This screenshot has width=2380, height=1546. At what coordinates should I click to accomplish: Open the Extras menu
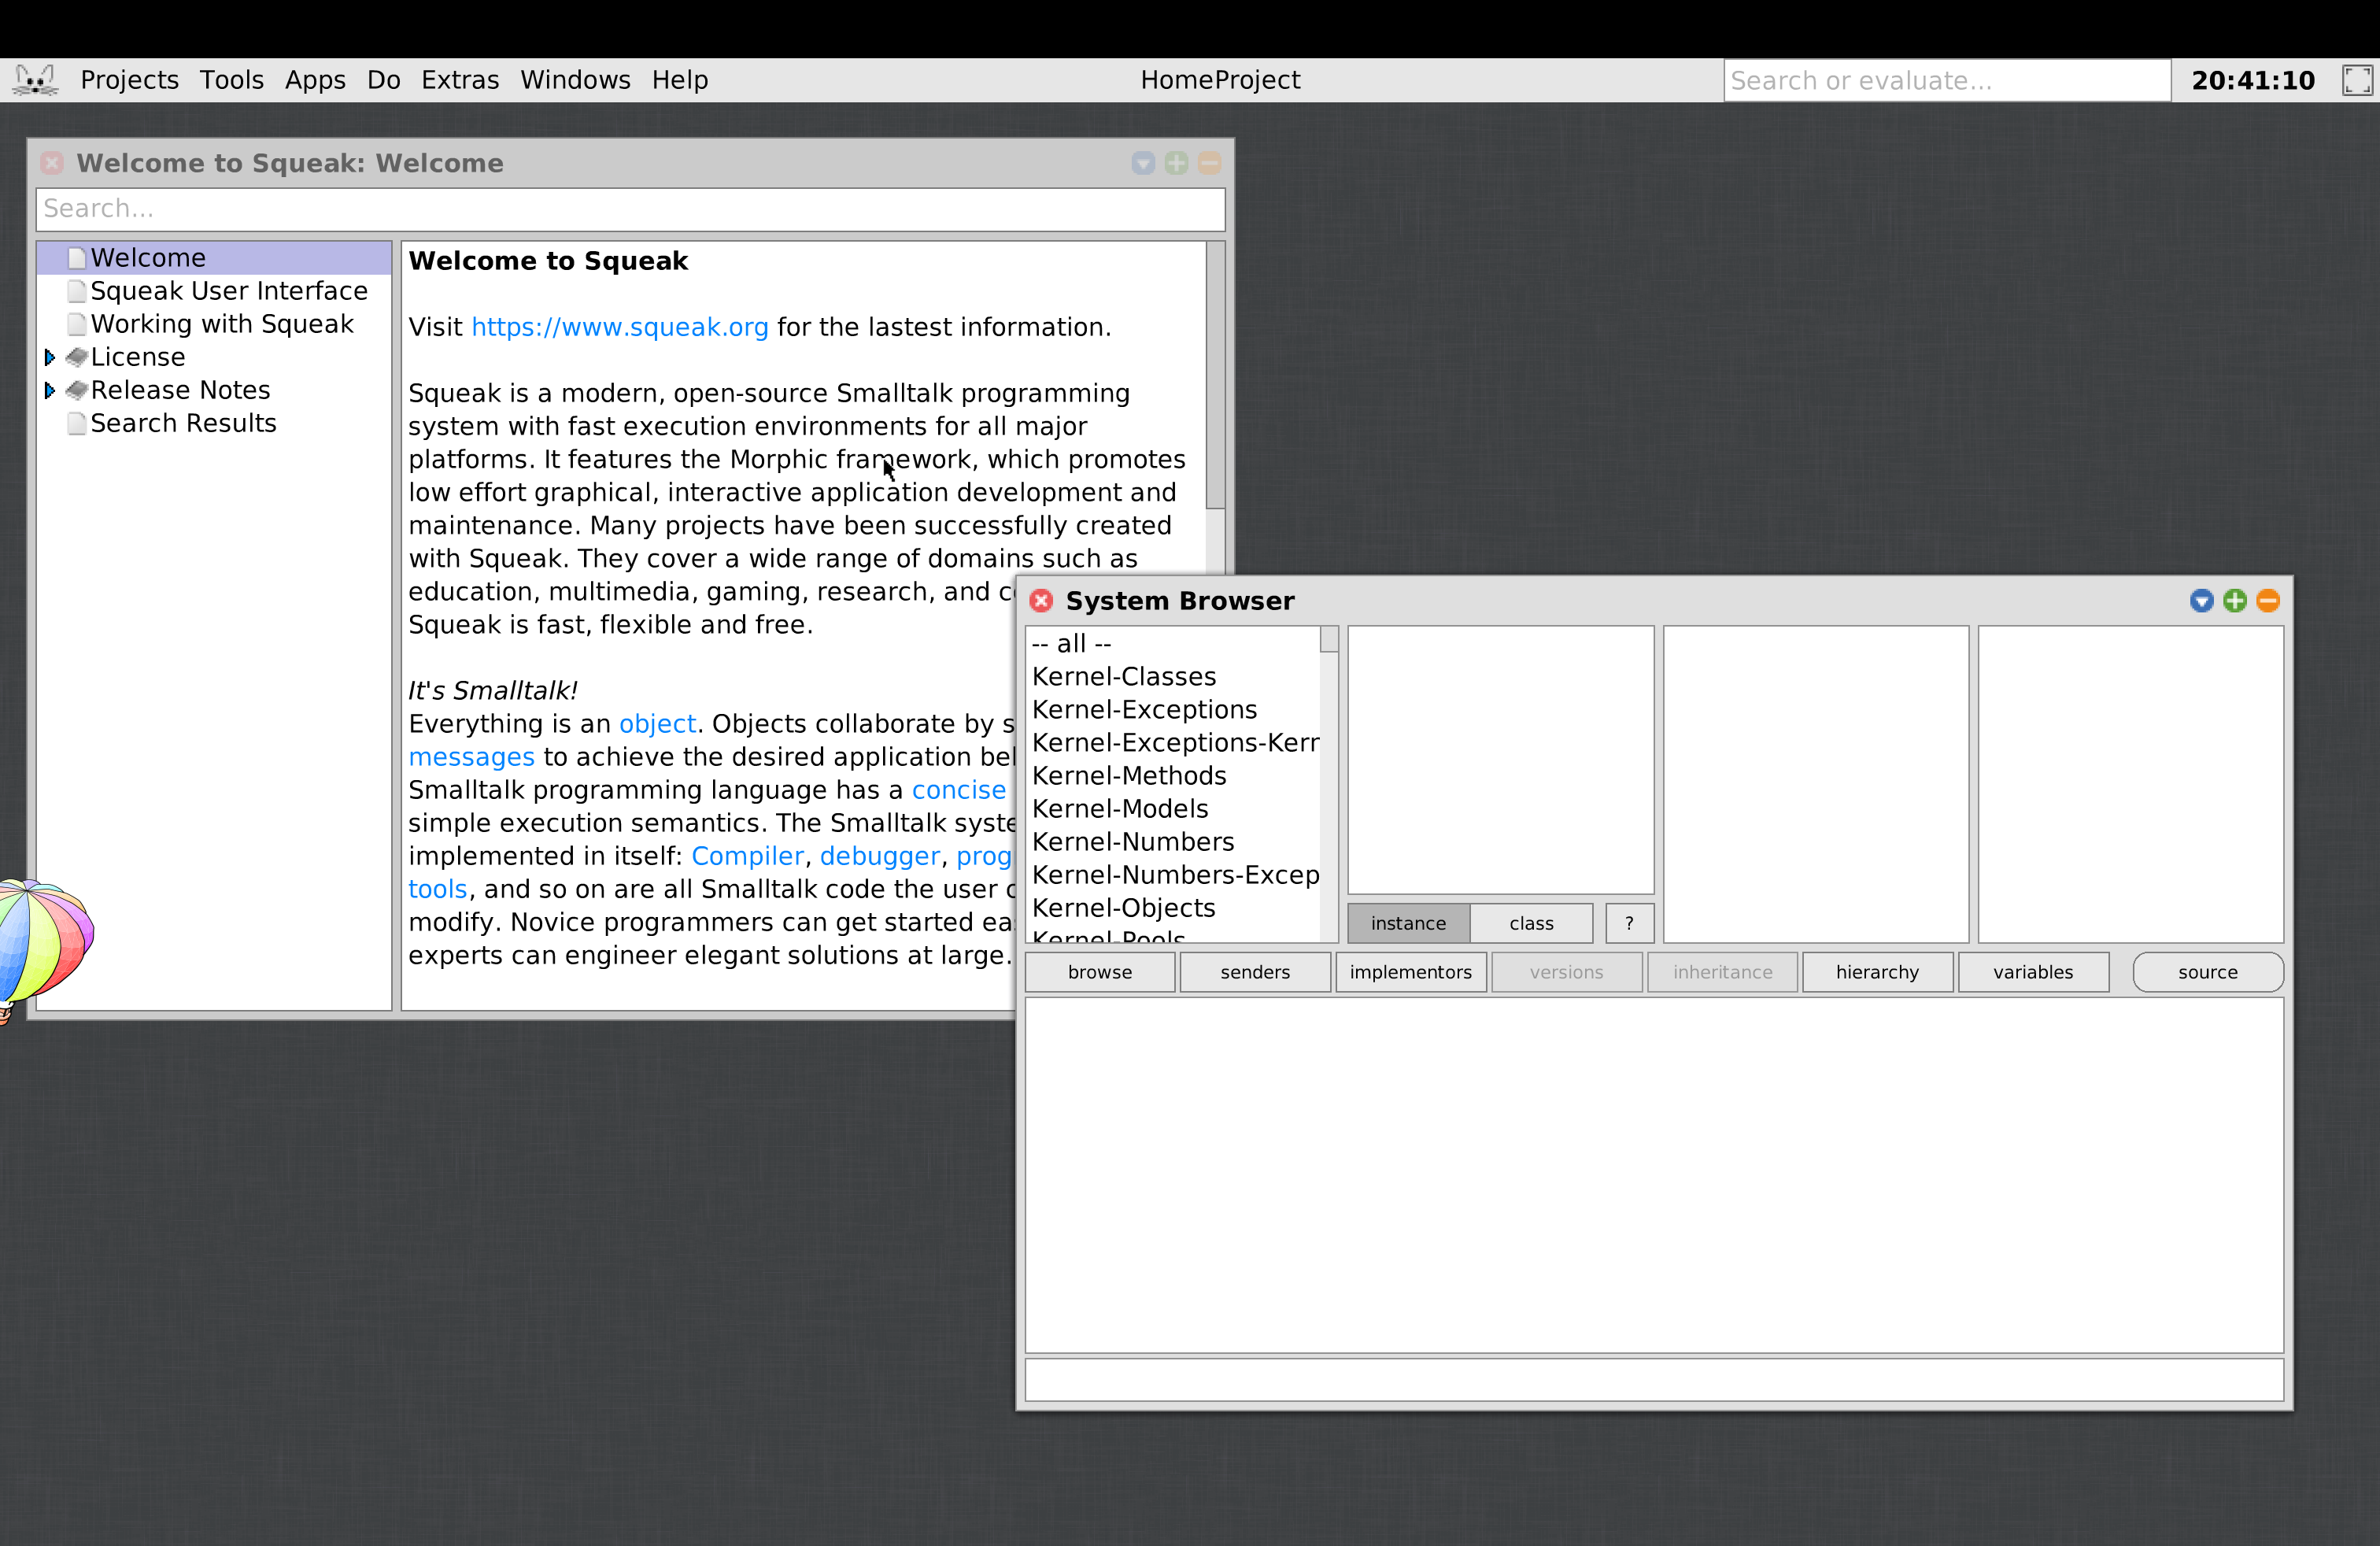click(x=460, y=80)
